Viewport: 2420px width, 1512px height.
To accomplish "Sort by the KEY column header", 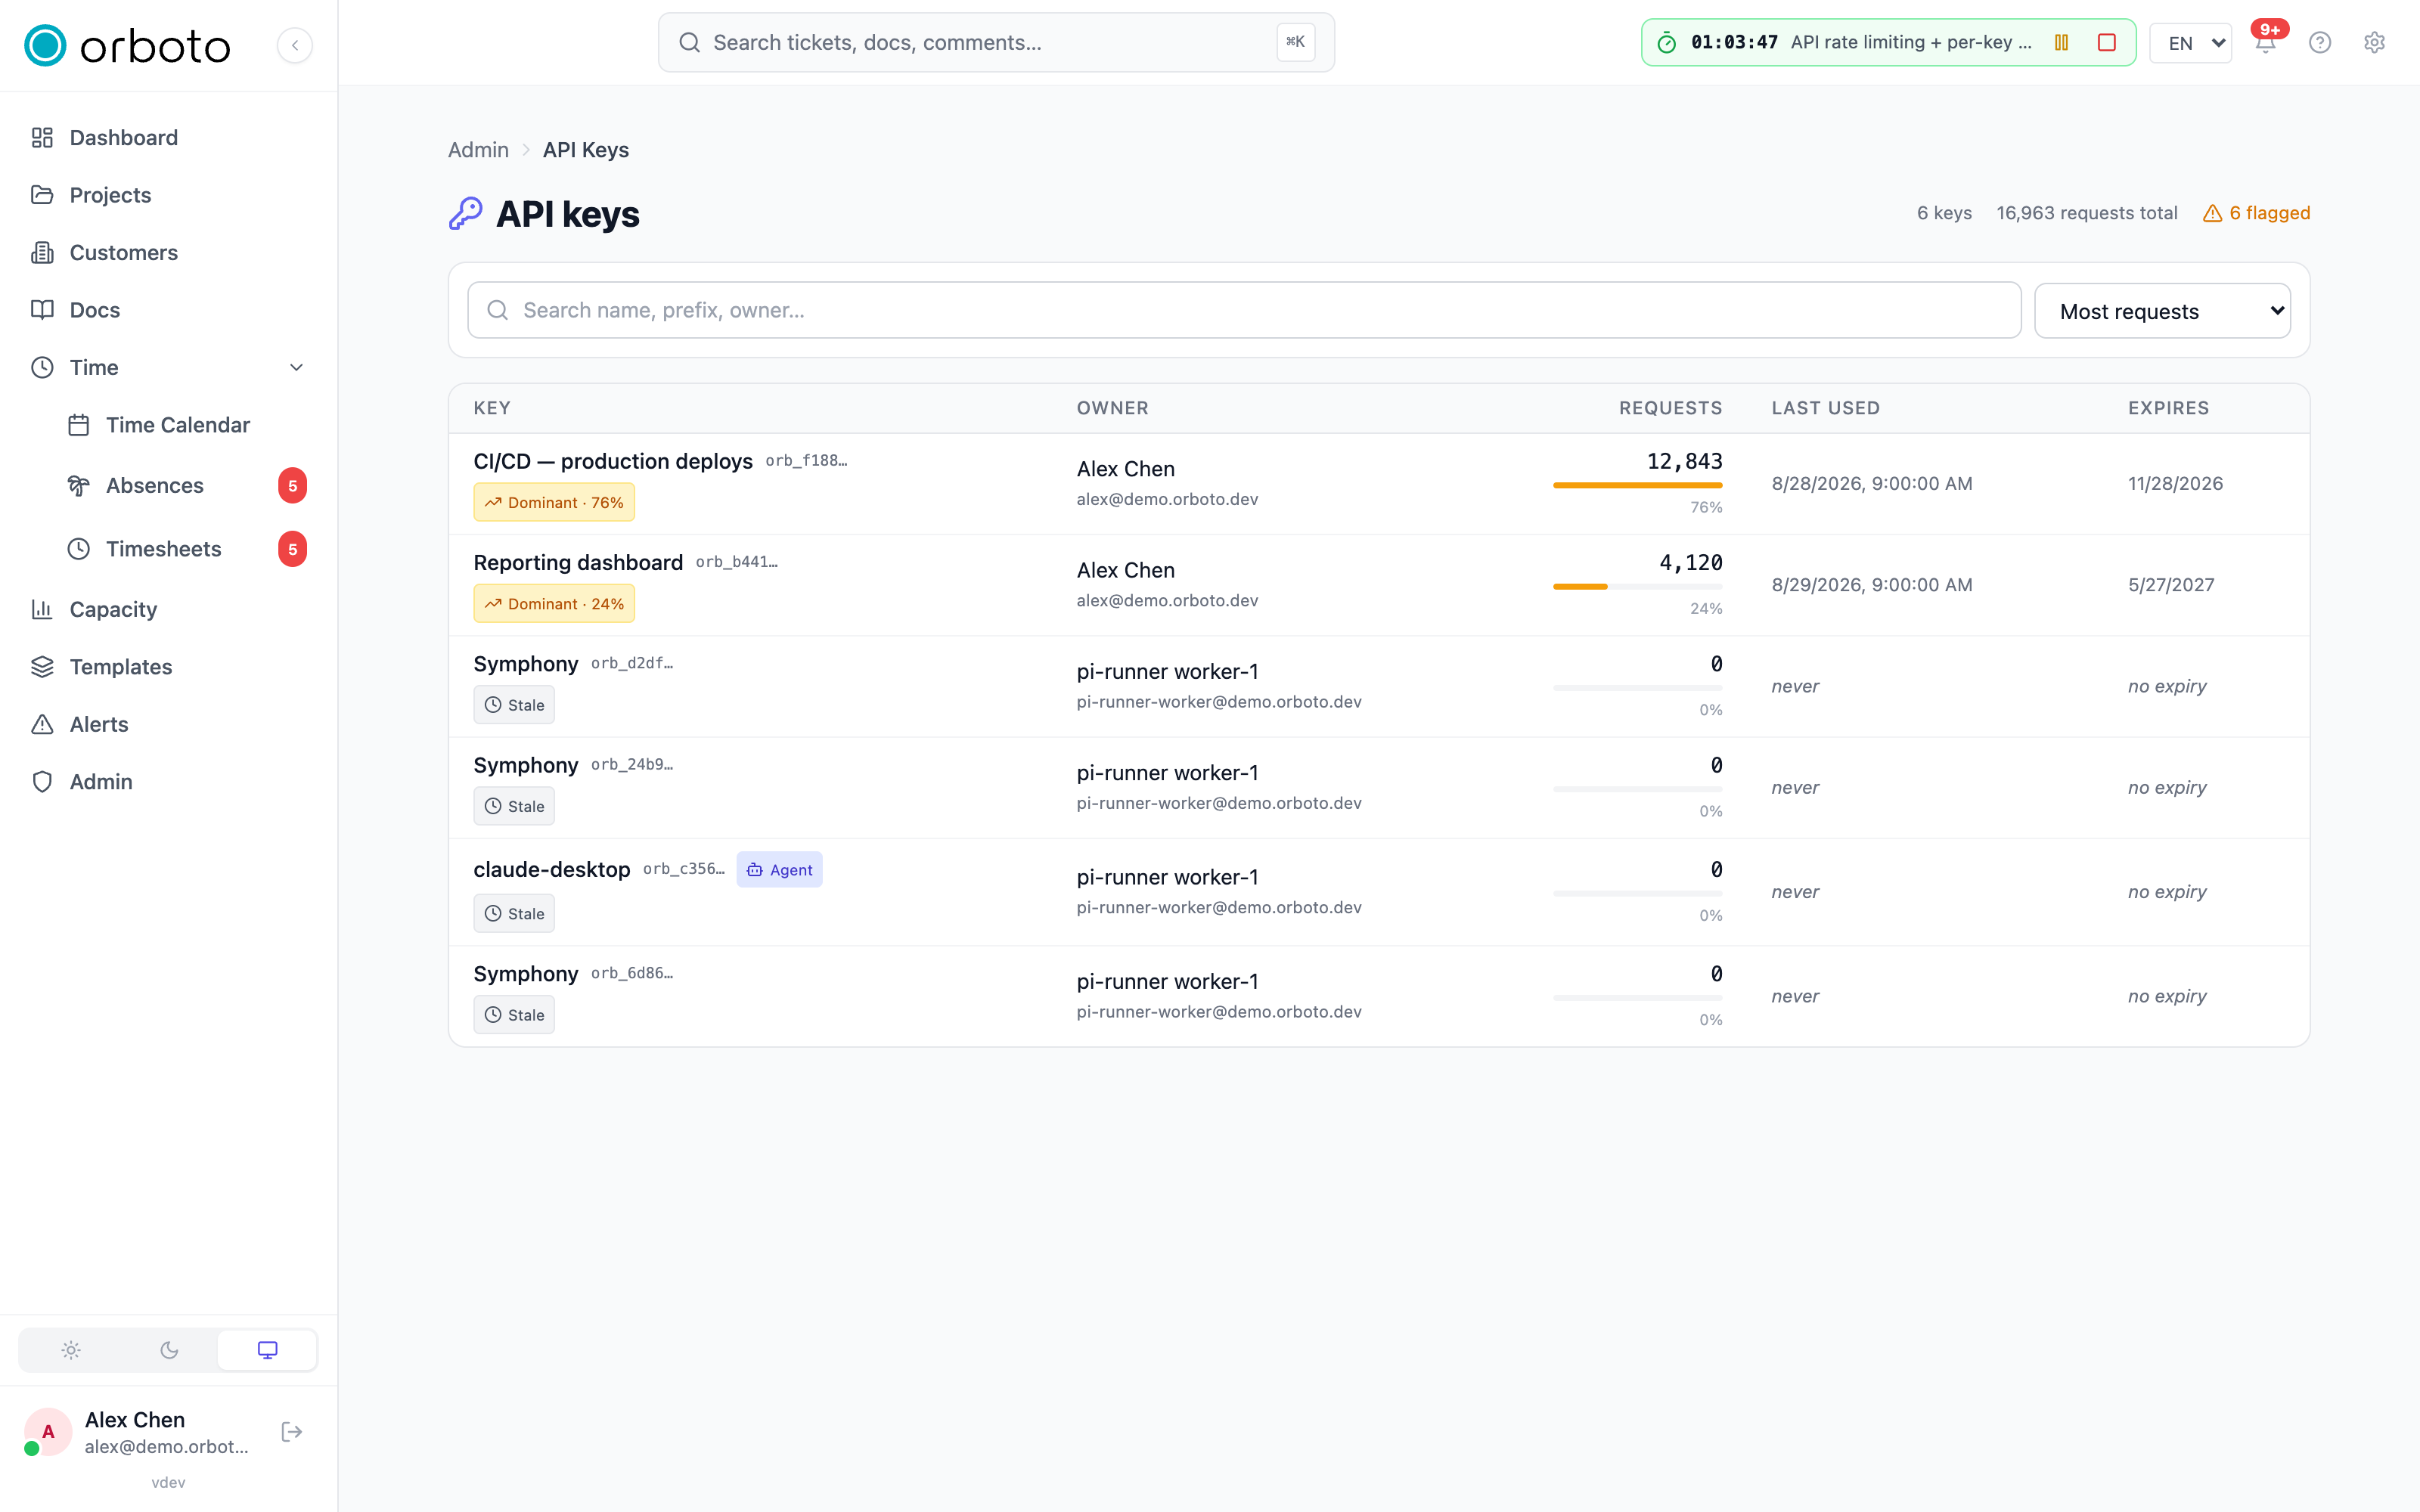I will (x=492, y=408).
